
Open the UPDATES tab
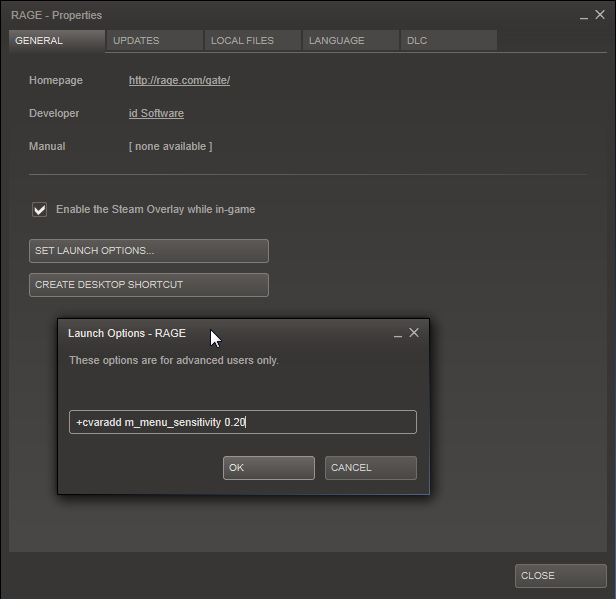155,40
